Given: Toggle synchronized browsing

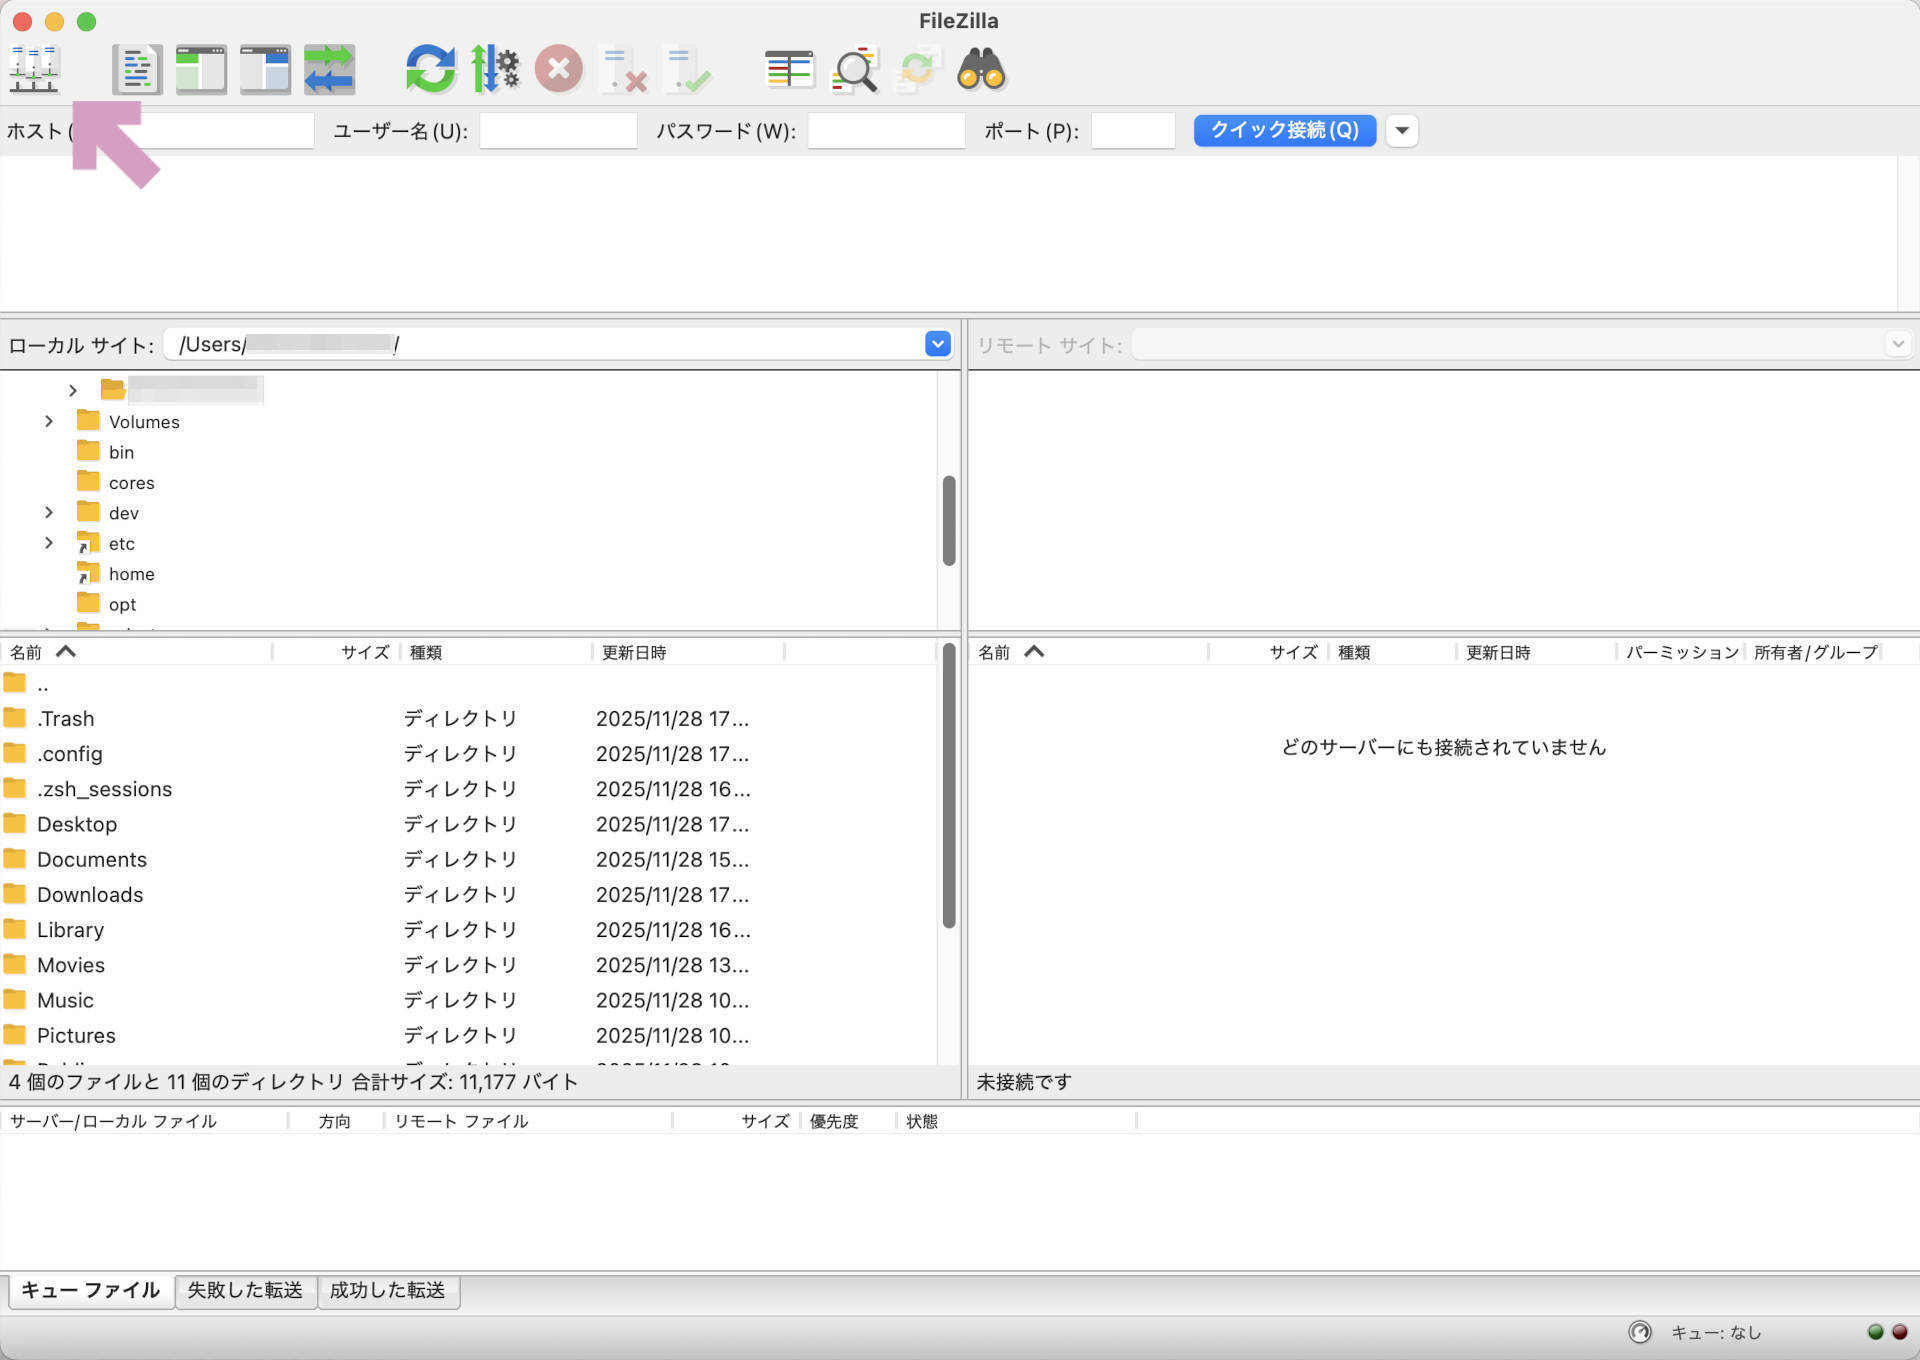Looking at the screenshot, I should coord(917,68).
